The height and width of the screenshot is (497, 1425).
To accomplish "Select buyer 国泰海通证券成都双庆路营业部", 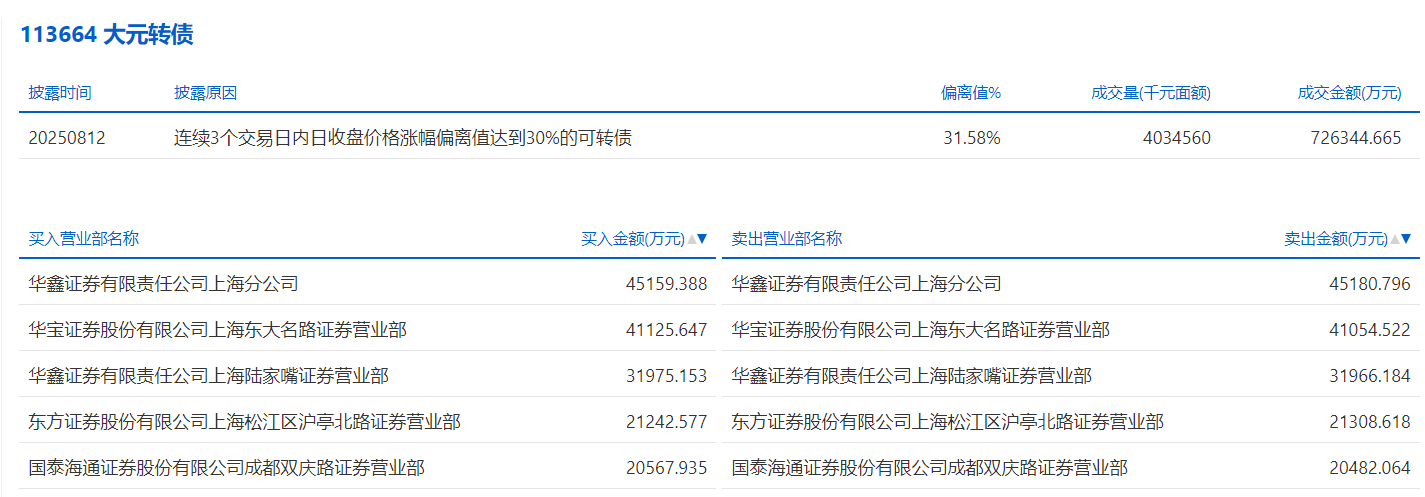I will coord(227,468).
